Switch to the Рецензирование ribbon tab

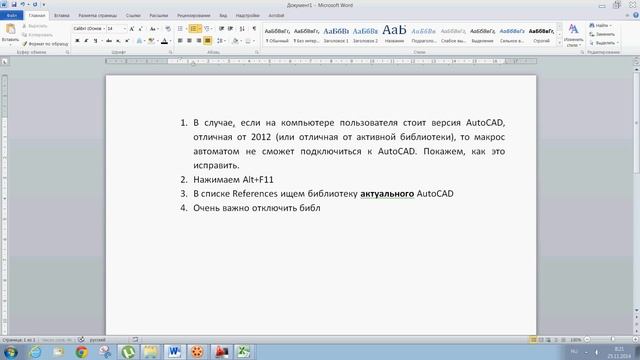point(193,16)
